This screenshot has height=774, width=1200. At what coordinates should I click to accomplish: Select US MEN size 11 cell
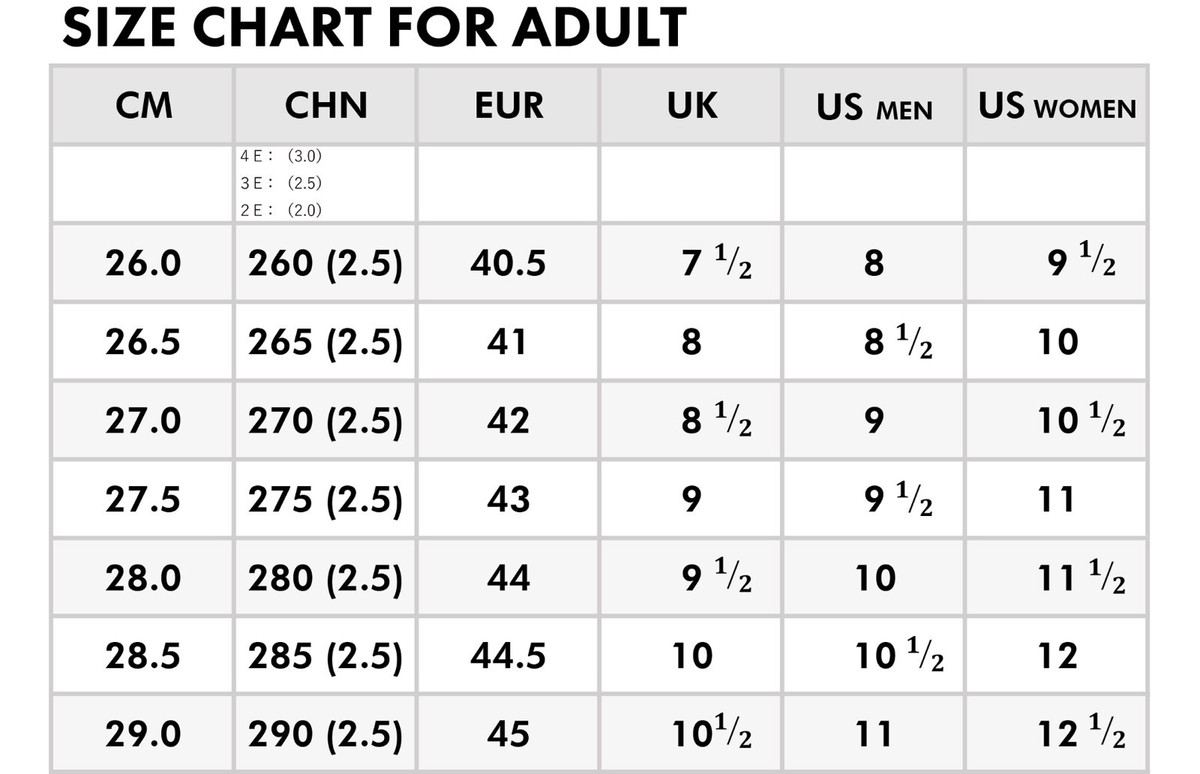[x=873, y=734]
